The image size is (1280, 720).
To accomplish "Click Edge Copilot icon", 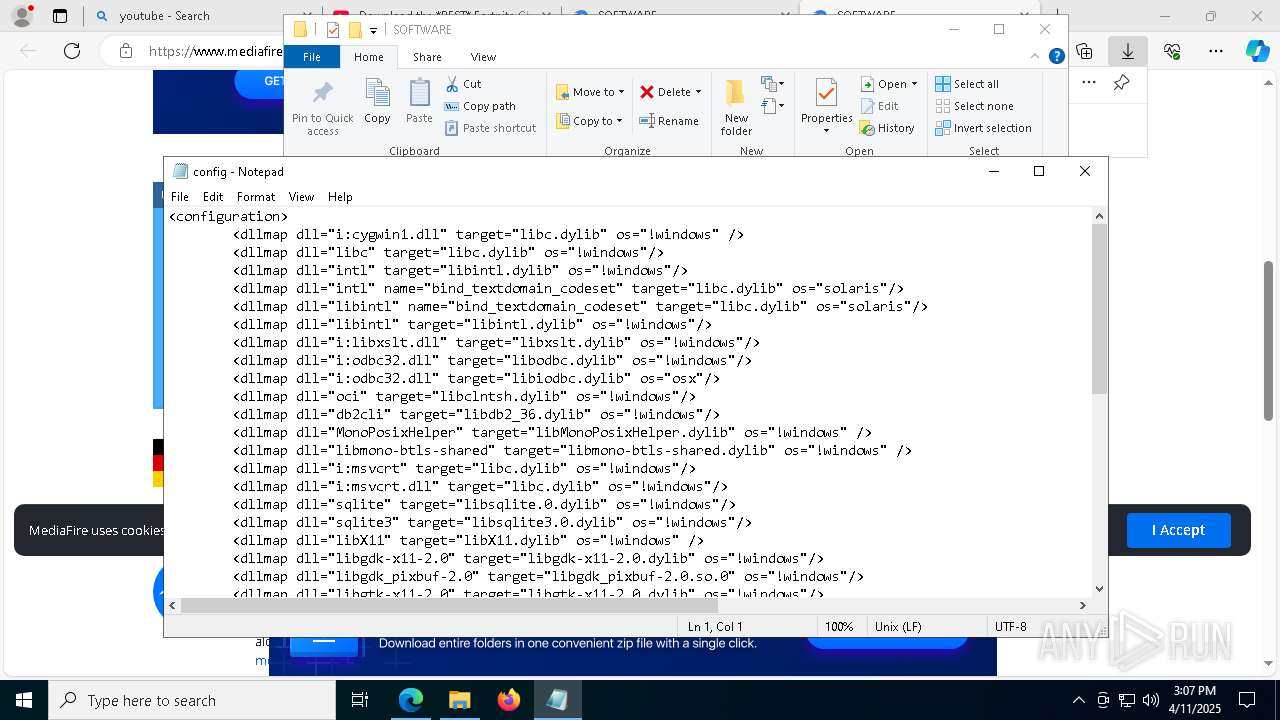I will 1257,51.
